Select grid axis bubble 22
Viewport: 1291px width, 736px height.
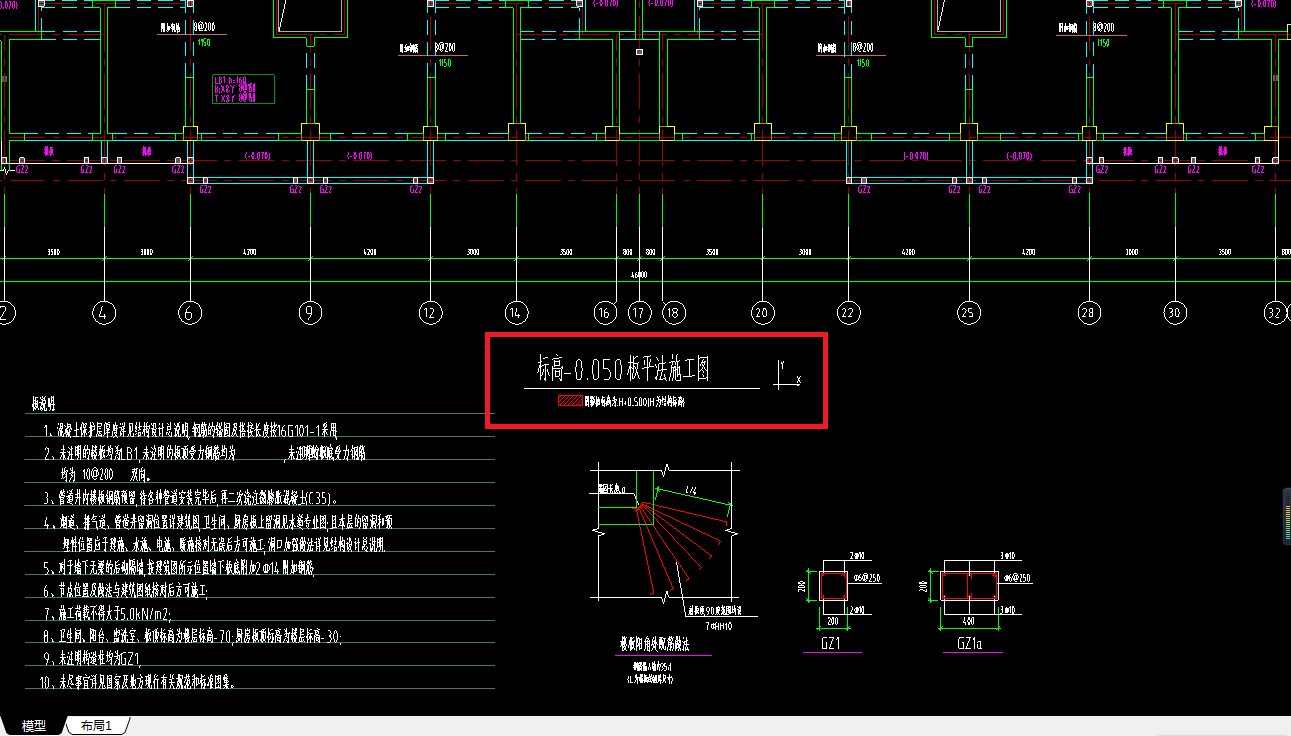pos(849,313)
